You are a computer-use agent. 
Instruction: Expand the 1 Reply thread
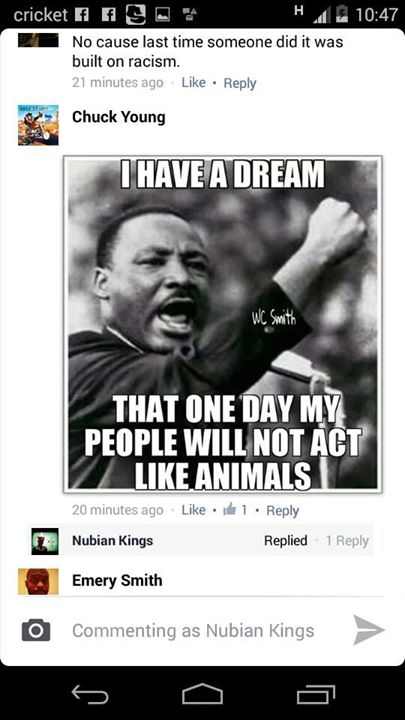click(347, 541)
